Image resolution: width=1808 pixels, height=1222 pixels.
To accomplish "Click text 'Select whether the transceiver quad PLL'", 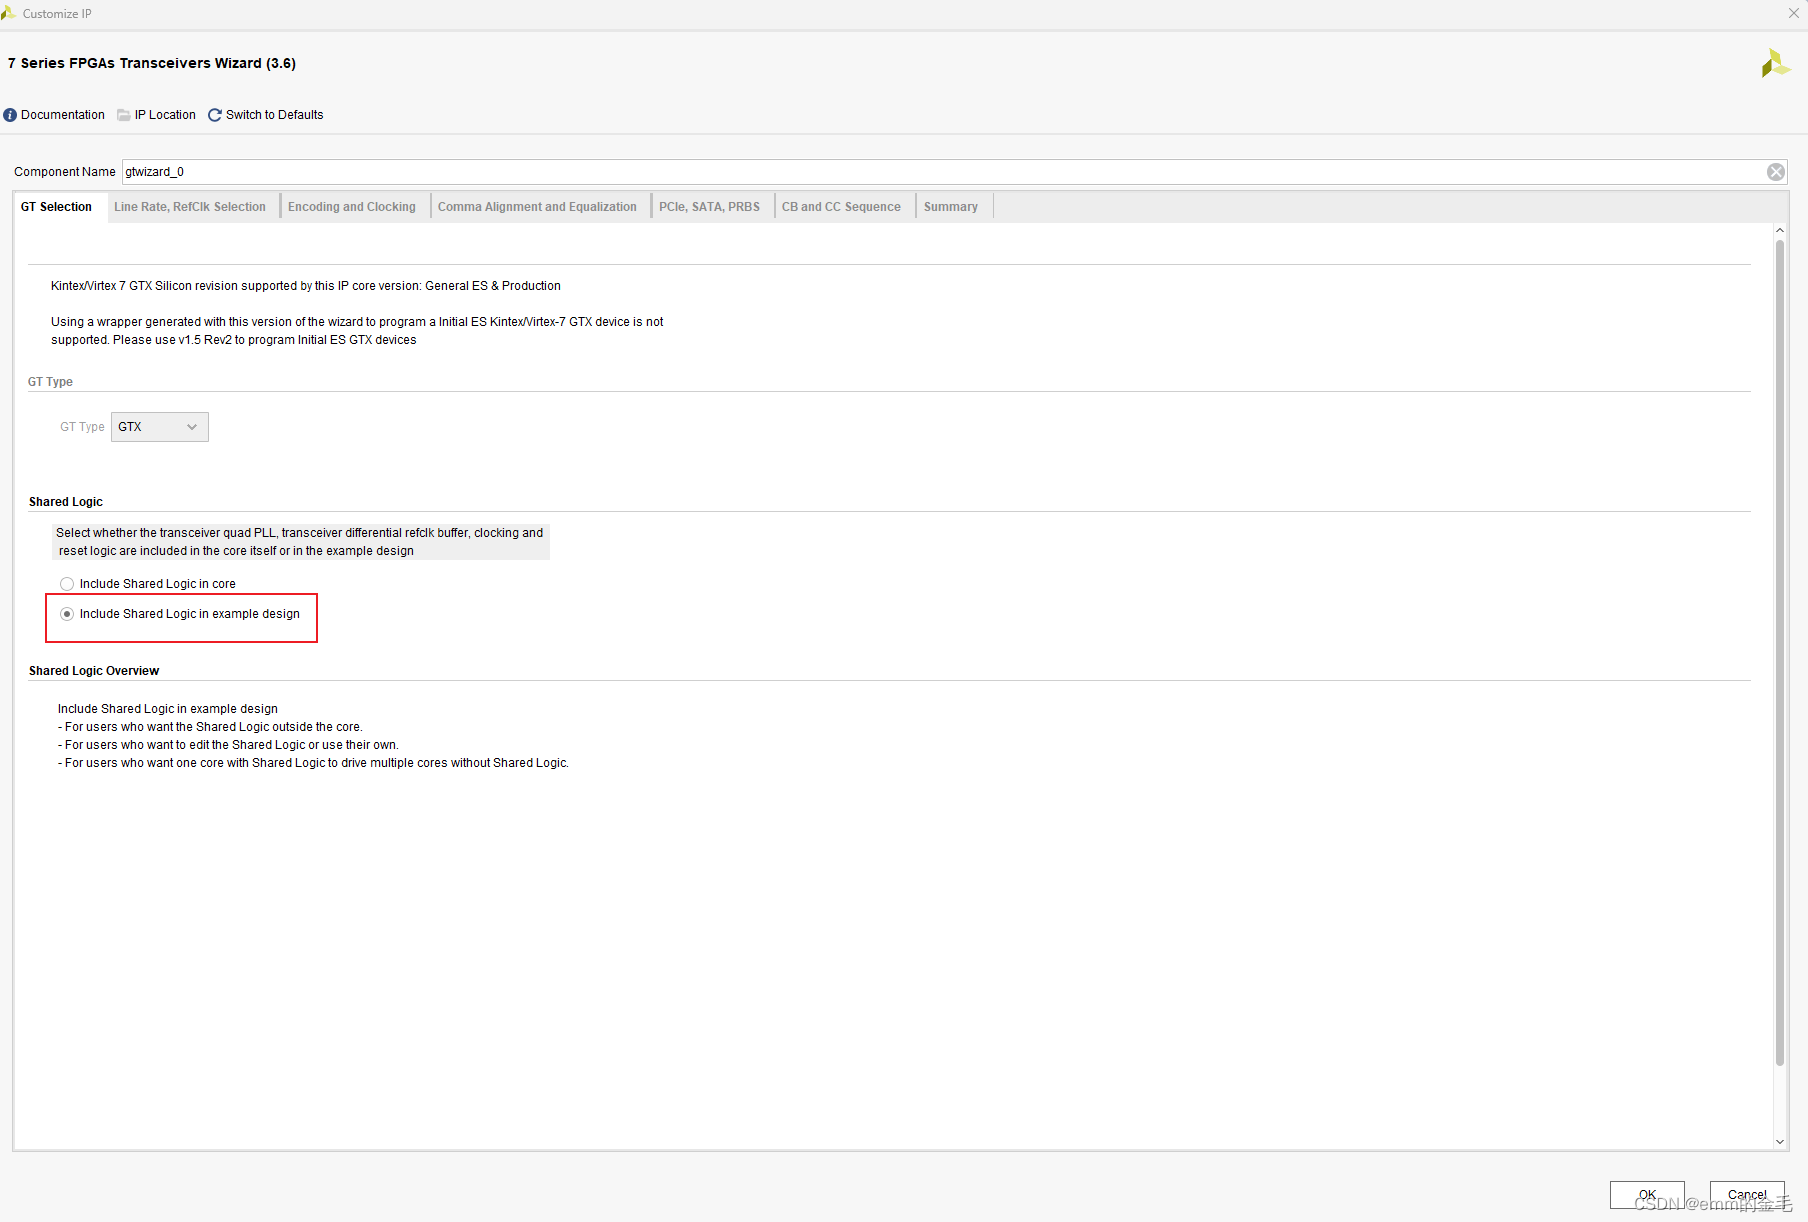I will pyautogui.click(x=166, y=533).
